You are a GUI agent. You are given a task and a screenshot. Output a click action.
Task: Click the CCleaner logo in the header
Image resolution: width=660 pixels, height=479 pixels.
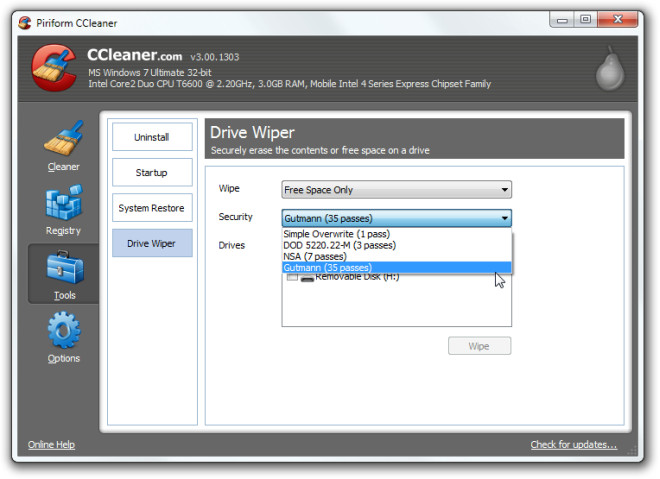[54, 68]
